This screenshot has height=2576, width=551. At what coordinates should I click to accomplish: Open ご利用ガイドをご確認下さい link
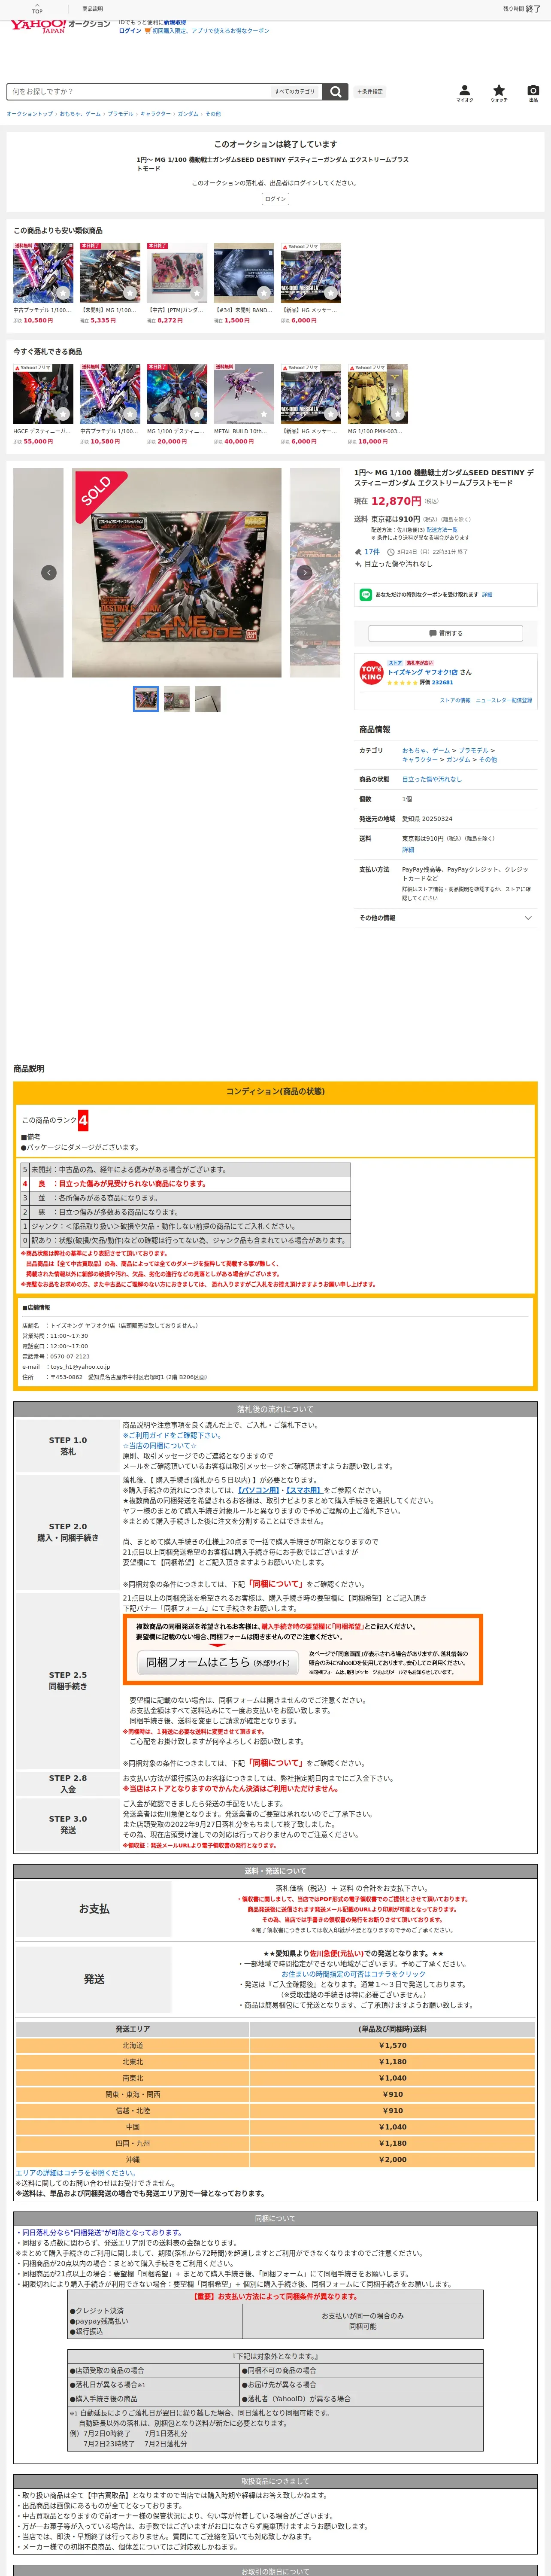172,1435
